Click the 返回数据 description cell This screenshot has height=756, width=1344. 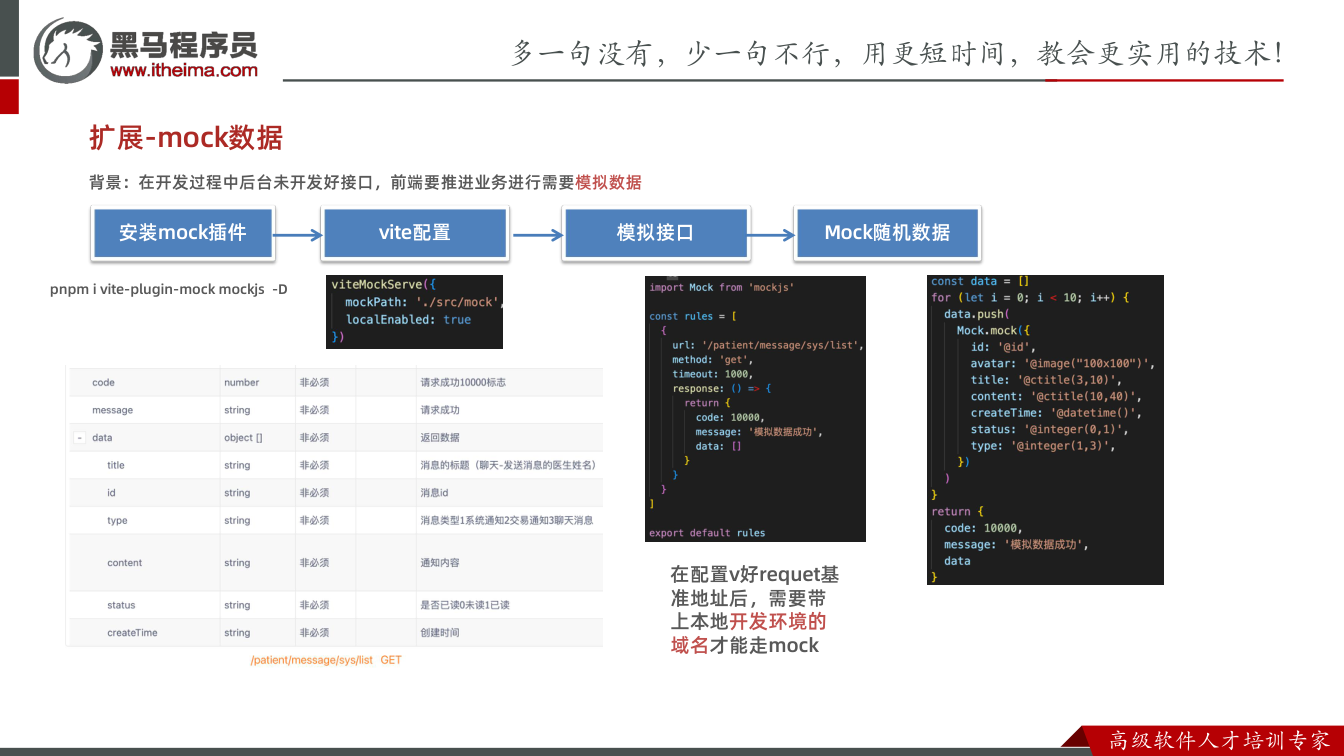[x=440, y=438]
